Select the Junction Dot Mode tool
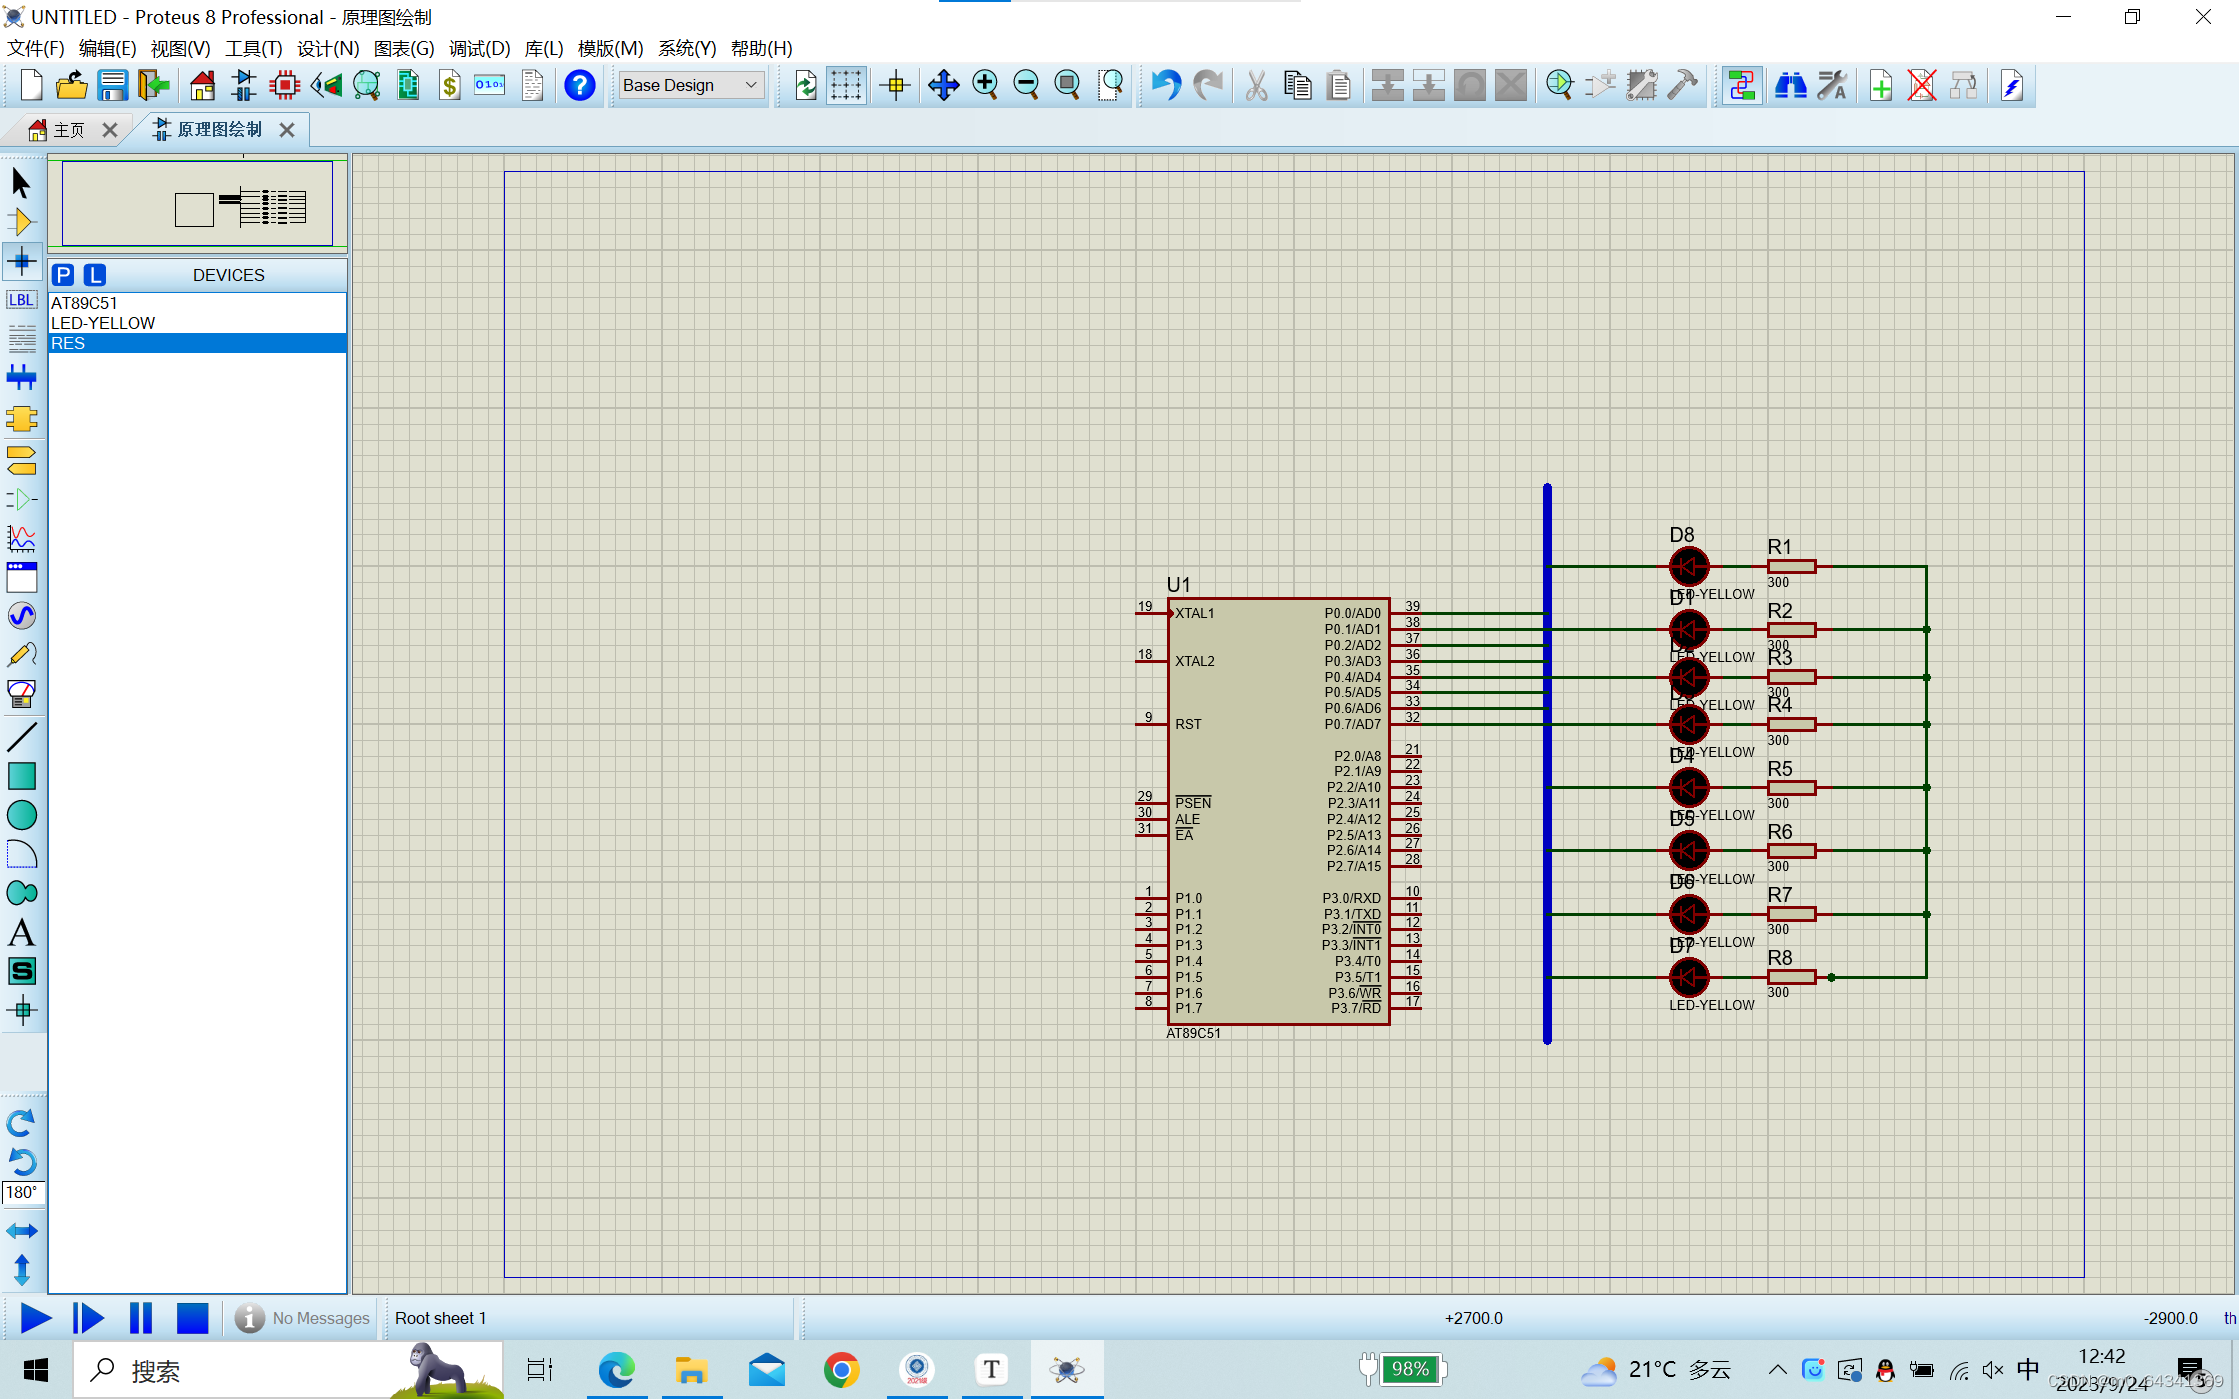Viewport: 2239px width, 1399px height. click(21, 262)
